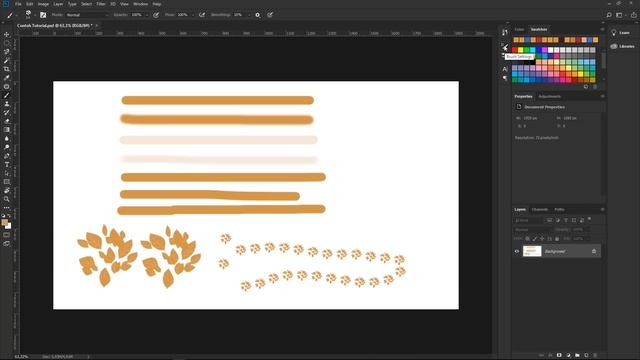The width and height of the screenshot is (640, 360).
Task: Create new group folder icon
Action: [x=577, y=355]
